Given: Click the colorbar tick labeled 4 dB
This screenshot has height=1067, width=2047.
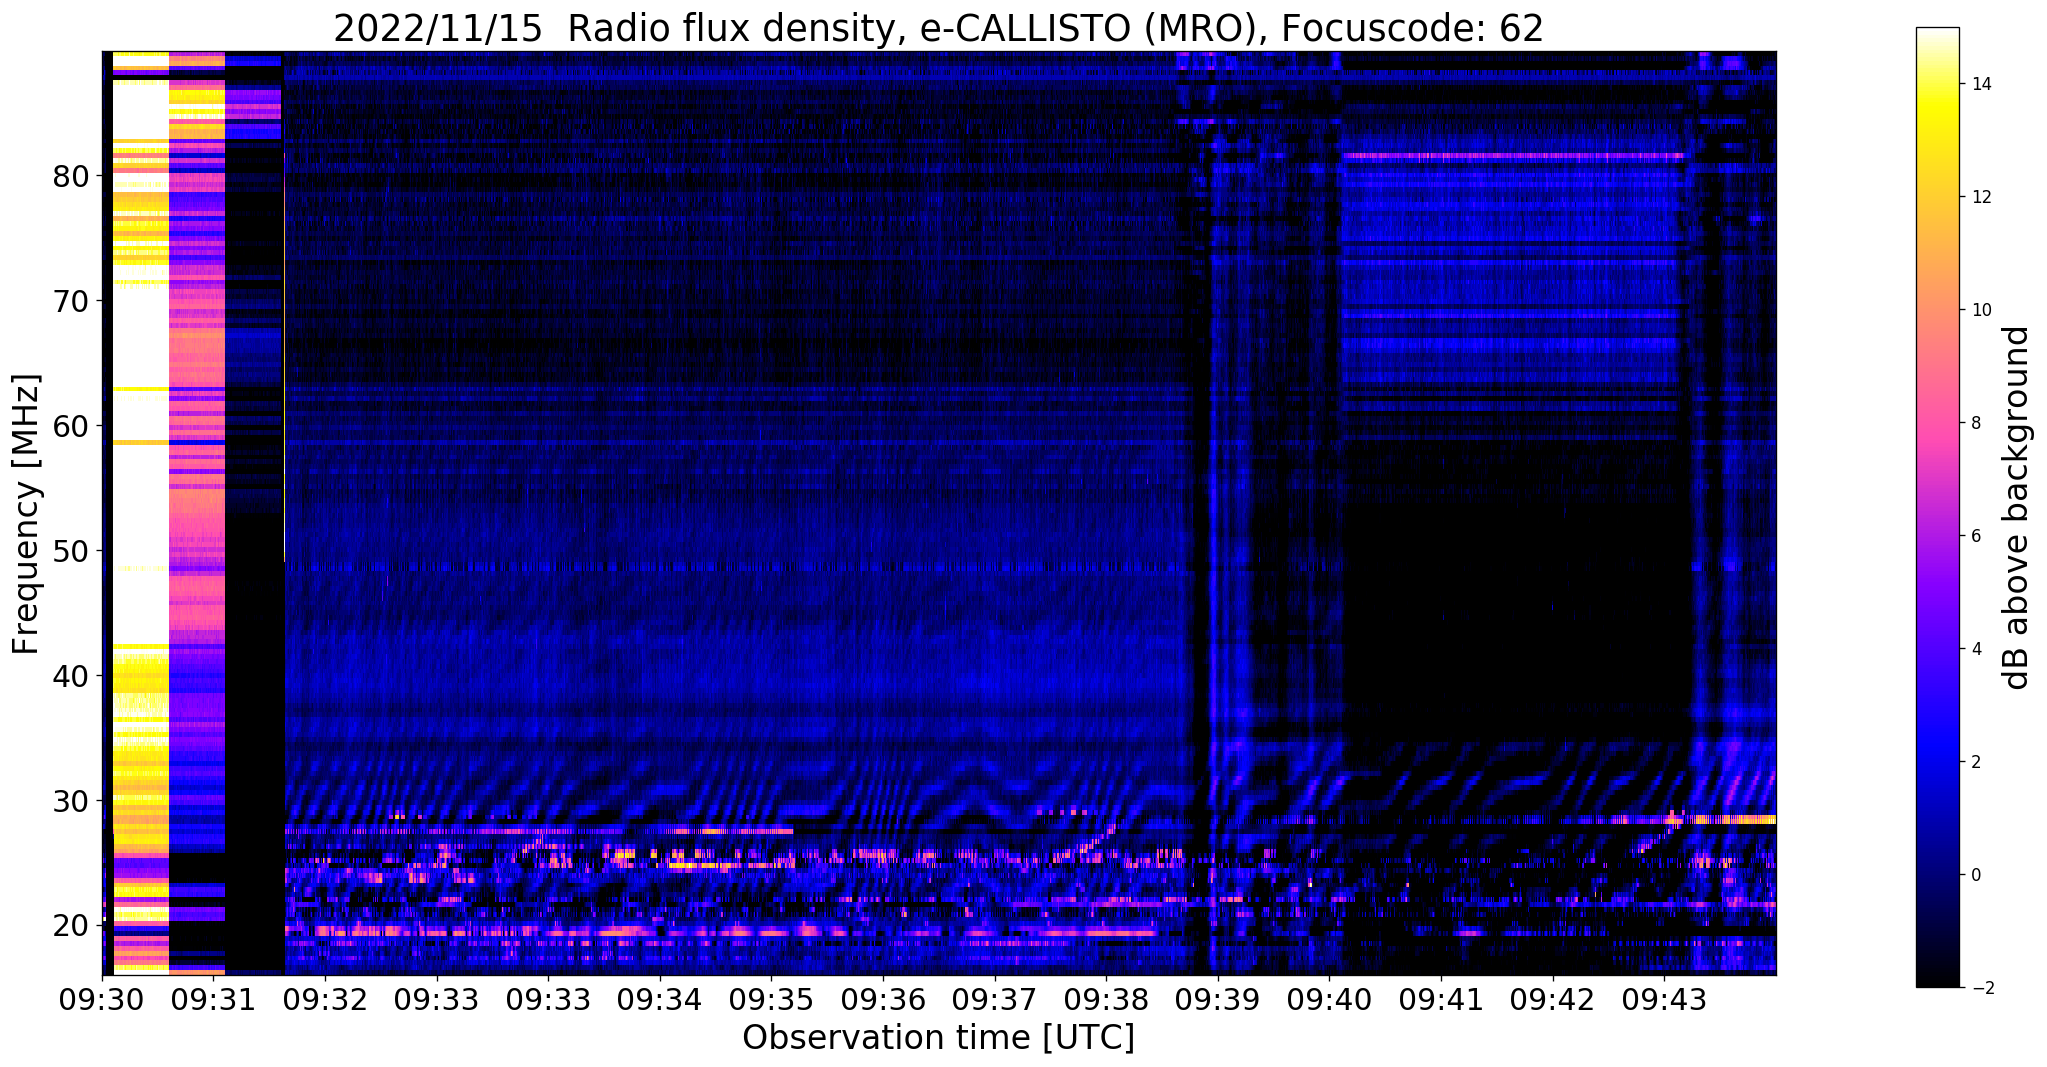Looking at the screenshot, I should (x=1974, y=649).
